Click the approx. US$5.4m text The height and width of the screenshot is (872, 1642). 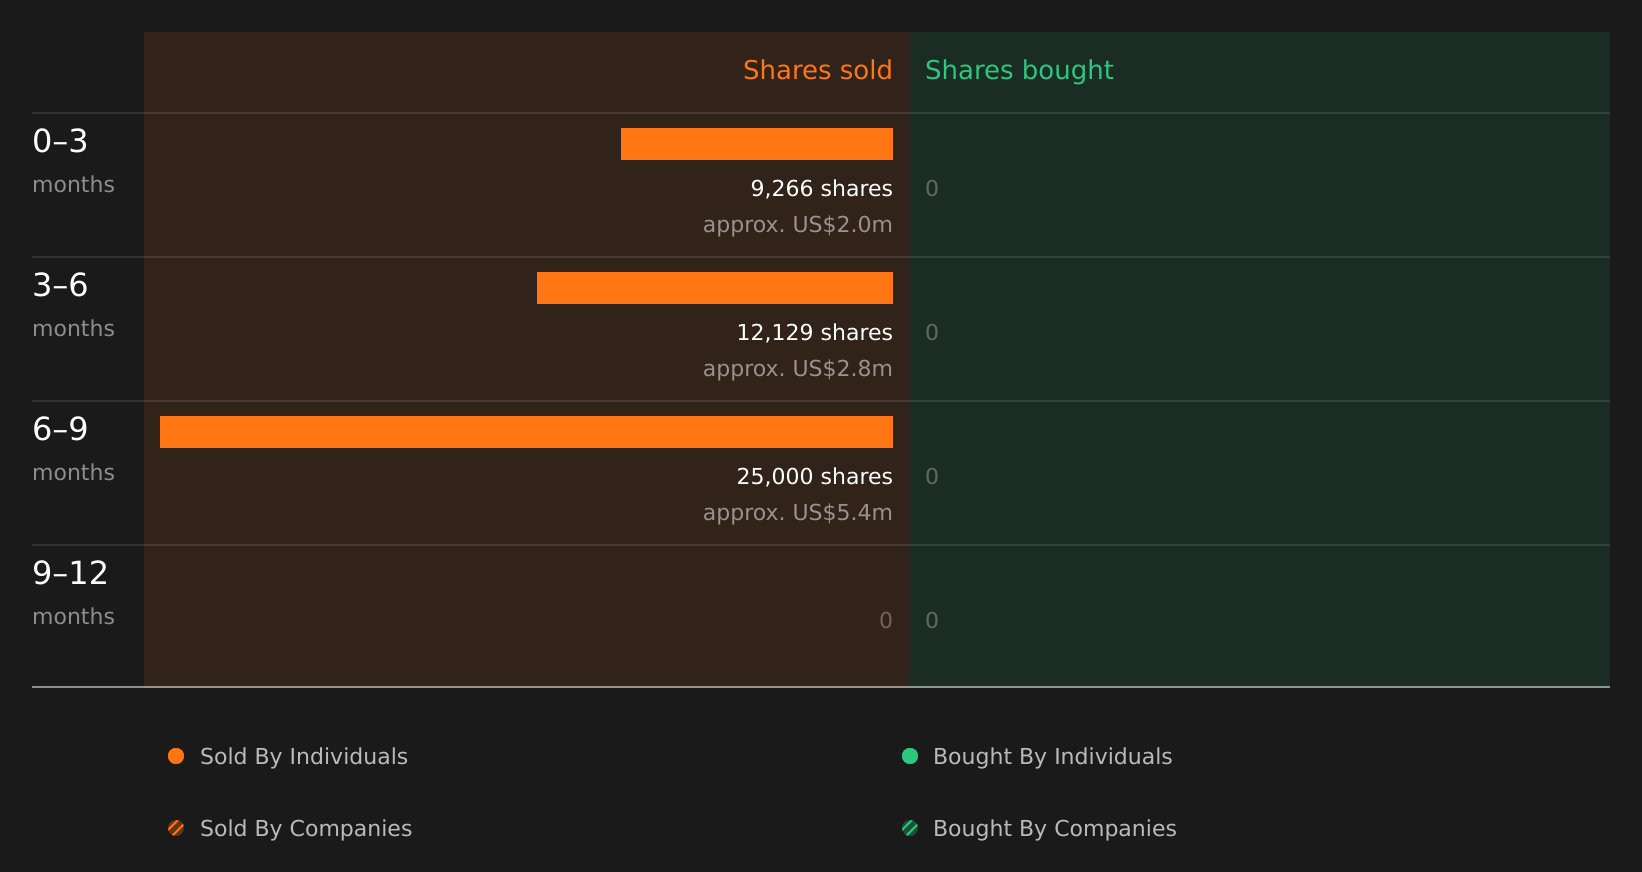coord(798,513)
